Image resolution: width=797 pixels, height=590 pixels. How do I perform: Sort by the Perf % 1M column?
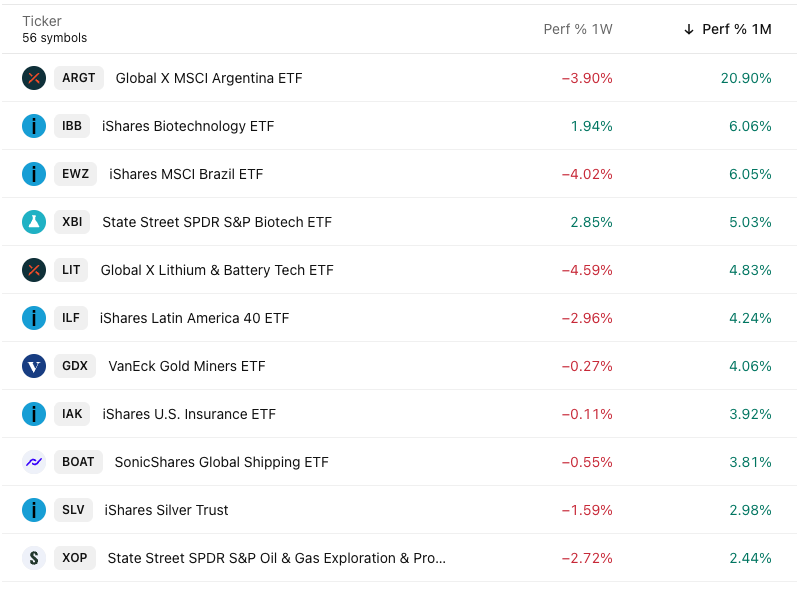point(736,29)
